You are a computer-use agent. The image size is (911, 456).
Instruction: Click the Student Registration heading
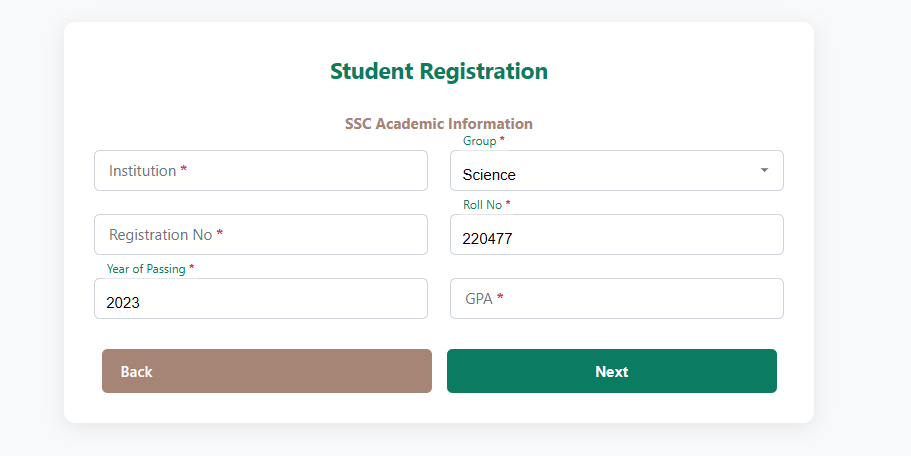click(439, 71)
